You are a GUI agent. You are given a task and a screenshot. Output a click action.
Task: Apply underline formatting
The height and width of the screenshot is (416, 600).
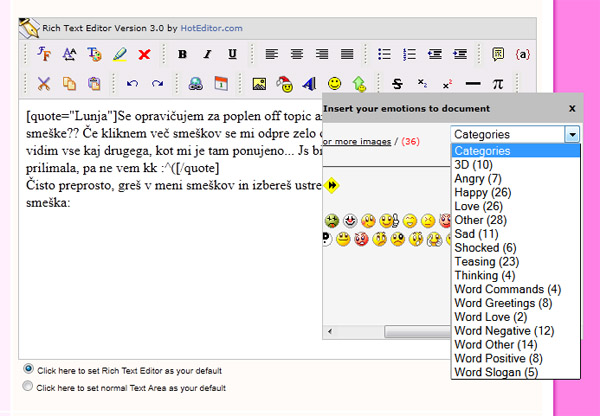pos(232,54)
